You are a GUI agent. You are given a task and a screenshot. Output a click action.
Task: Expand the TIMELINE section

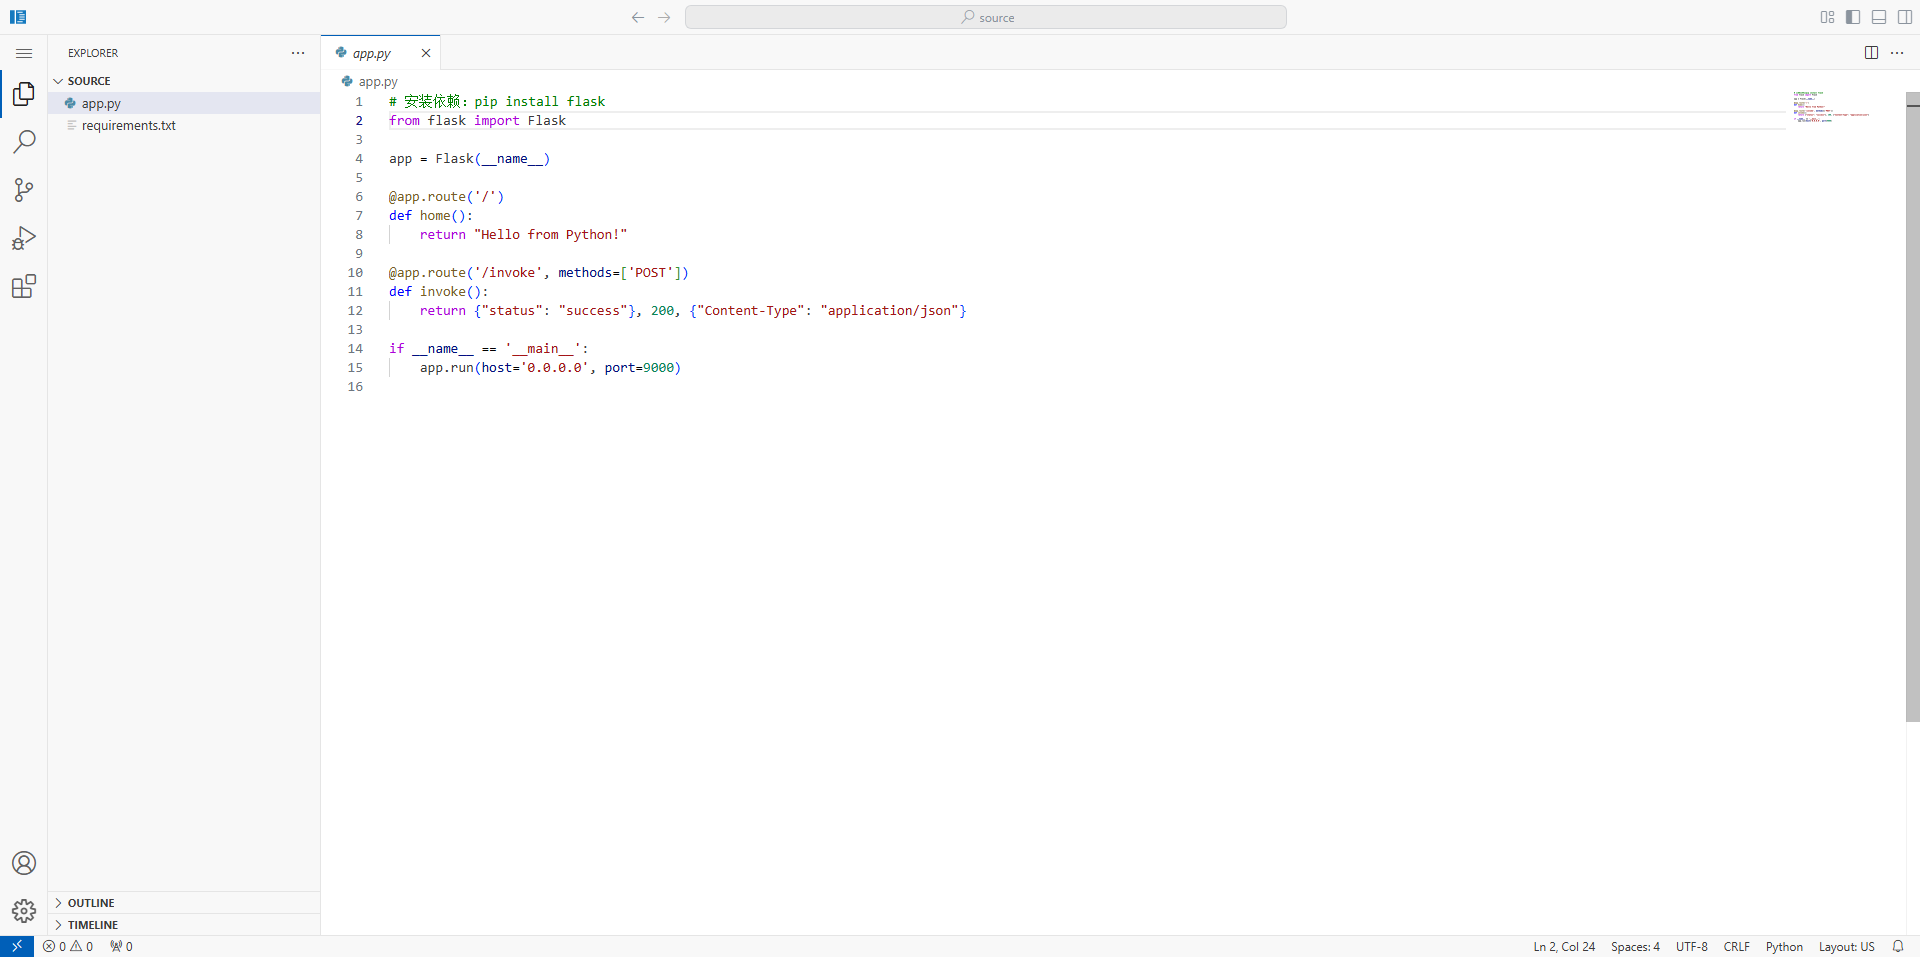(x=184, y=925)
